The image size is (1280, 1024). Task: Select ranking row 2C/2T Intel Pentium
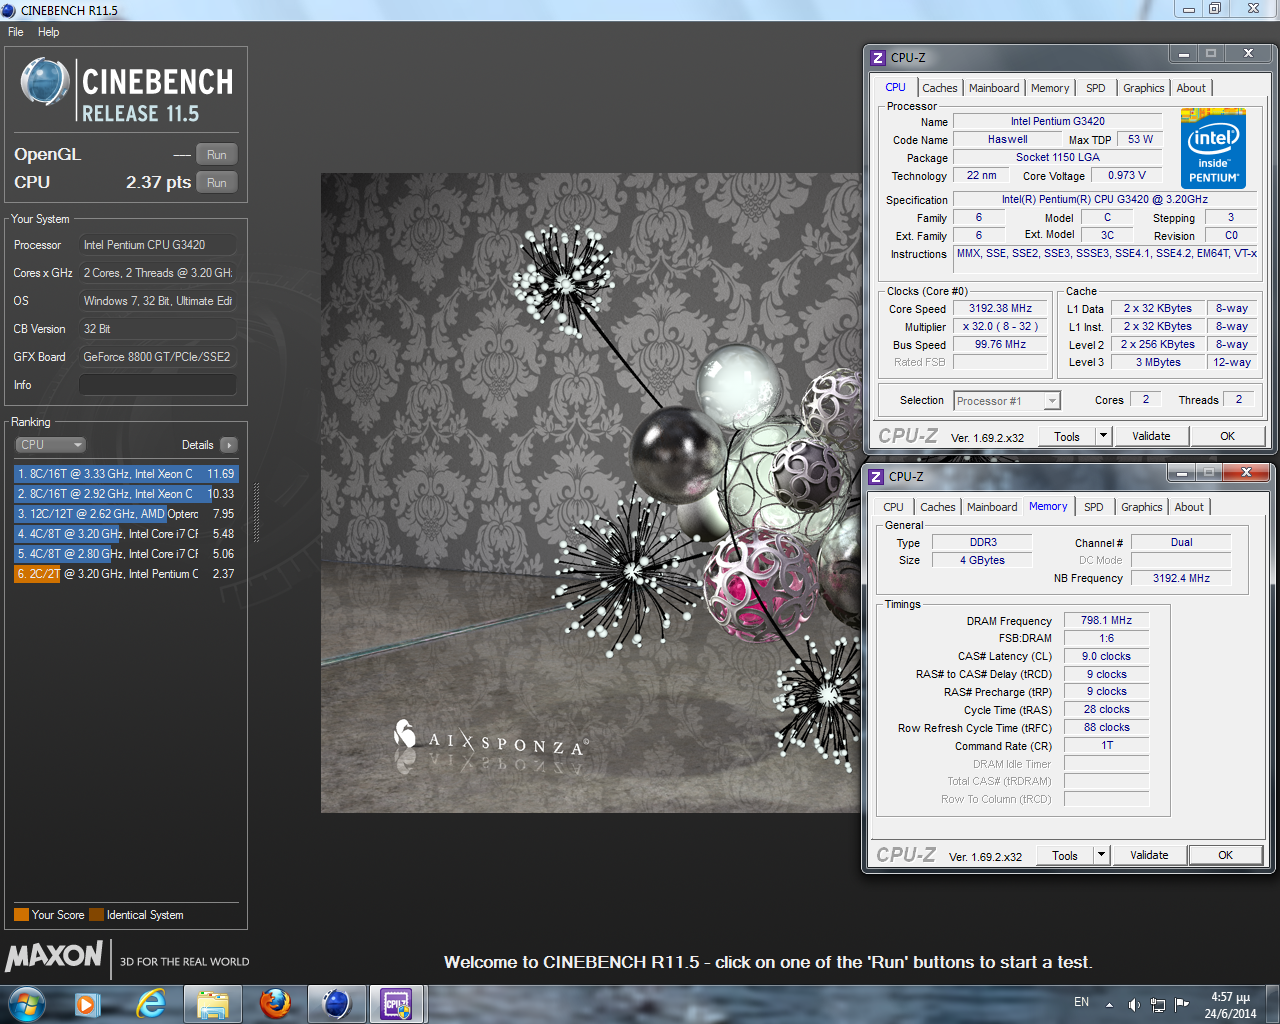(126, 574)
